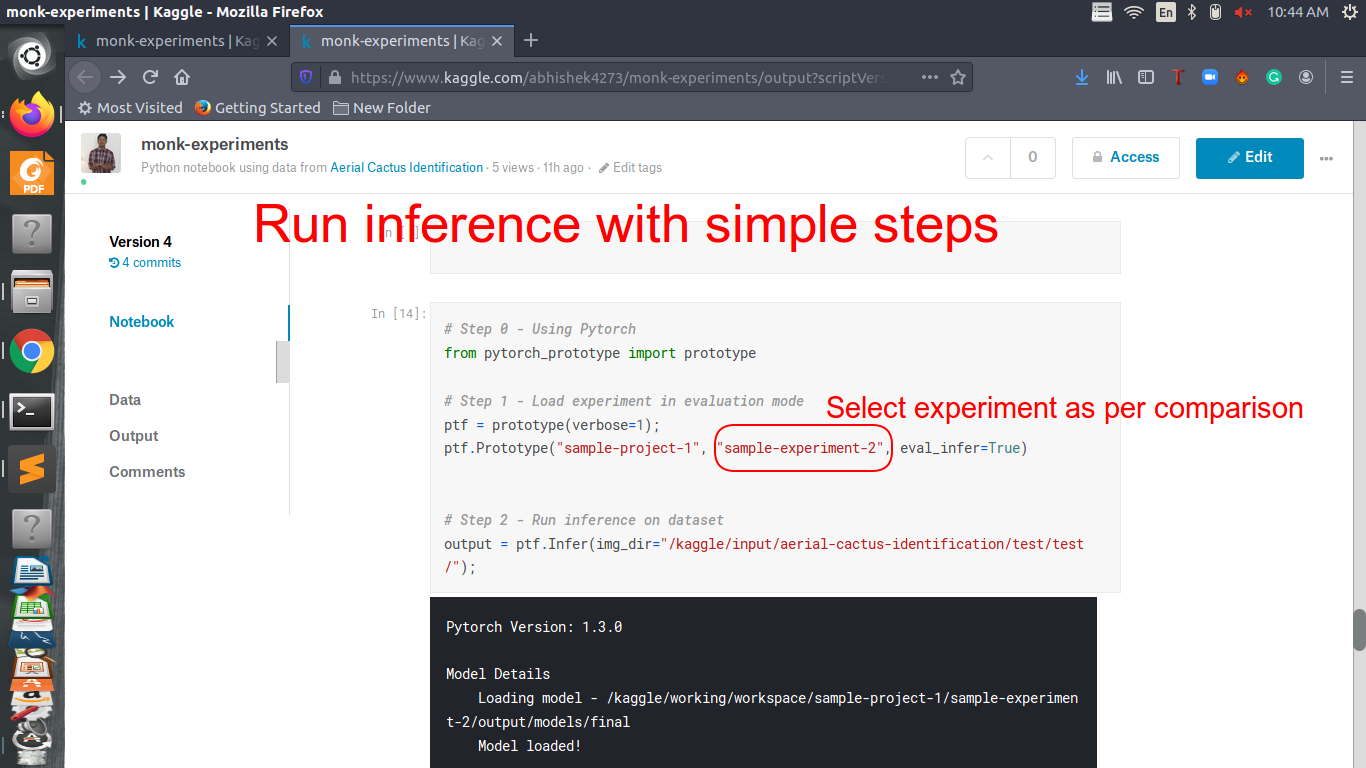This screenshot has width=1366, height=768.
Task: Click the address bar URL field
Action: [x=618, y=77]
